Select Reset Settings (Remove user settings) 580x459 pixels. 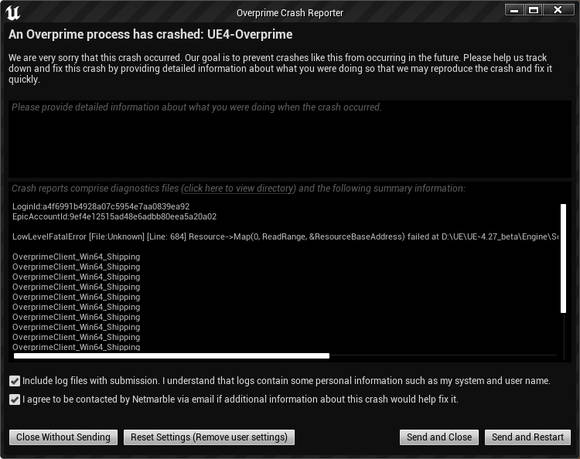click(x=209, y=437)
